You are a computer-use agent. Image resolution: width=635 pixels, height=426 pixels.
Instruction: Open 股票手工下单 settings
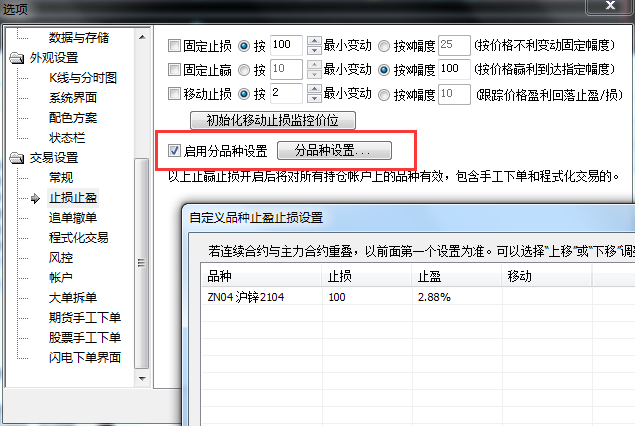pyautogui.click(x=85, y=337)
